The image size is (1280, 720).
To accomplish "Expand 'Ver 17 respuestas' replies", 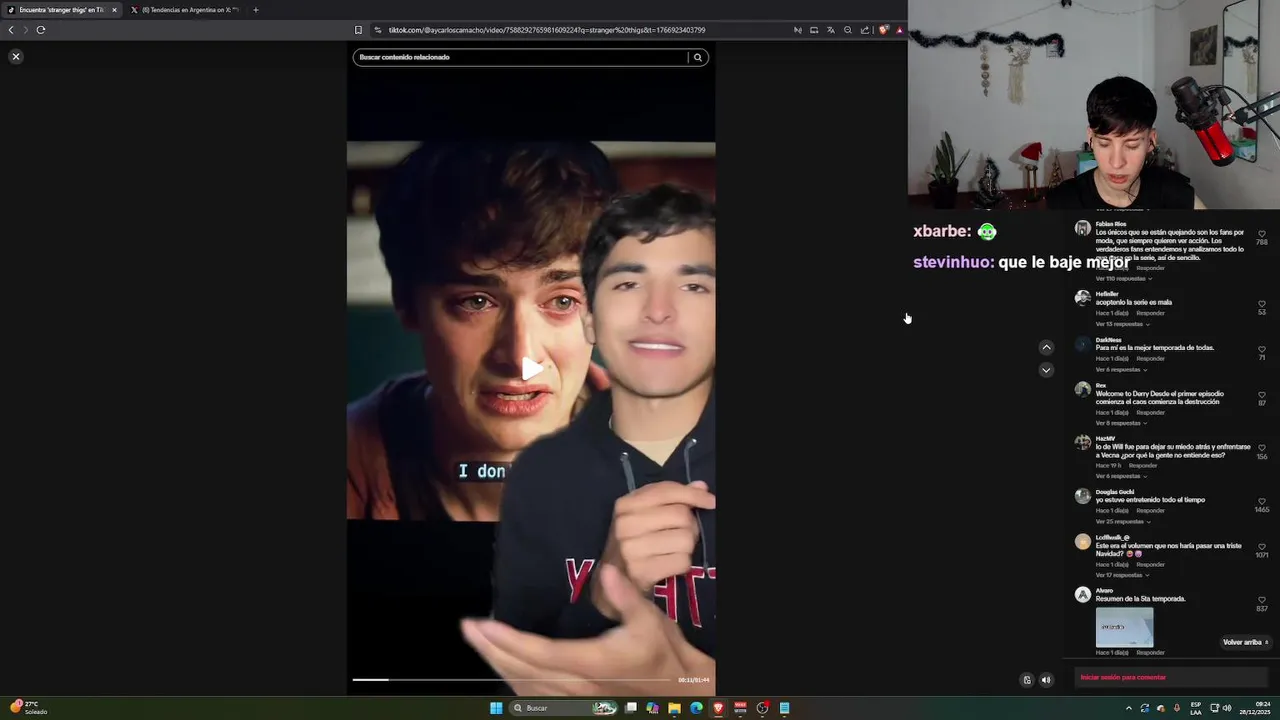I will point(1123,575).
